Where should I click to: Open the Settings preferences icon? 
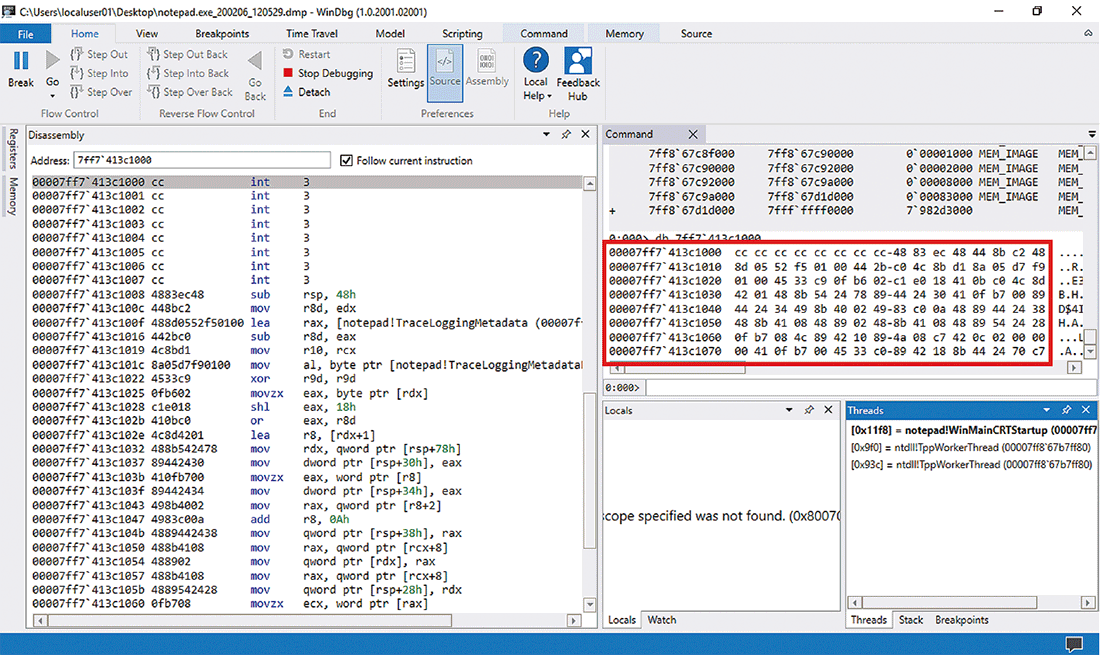tap(406, 62)
